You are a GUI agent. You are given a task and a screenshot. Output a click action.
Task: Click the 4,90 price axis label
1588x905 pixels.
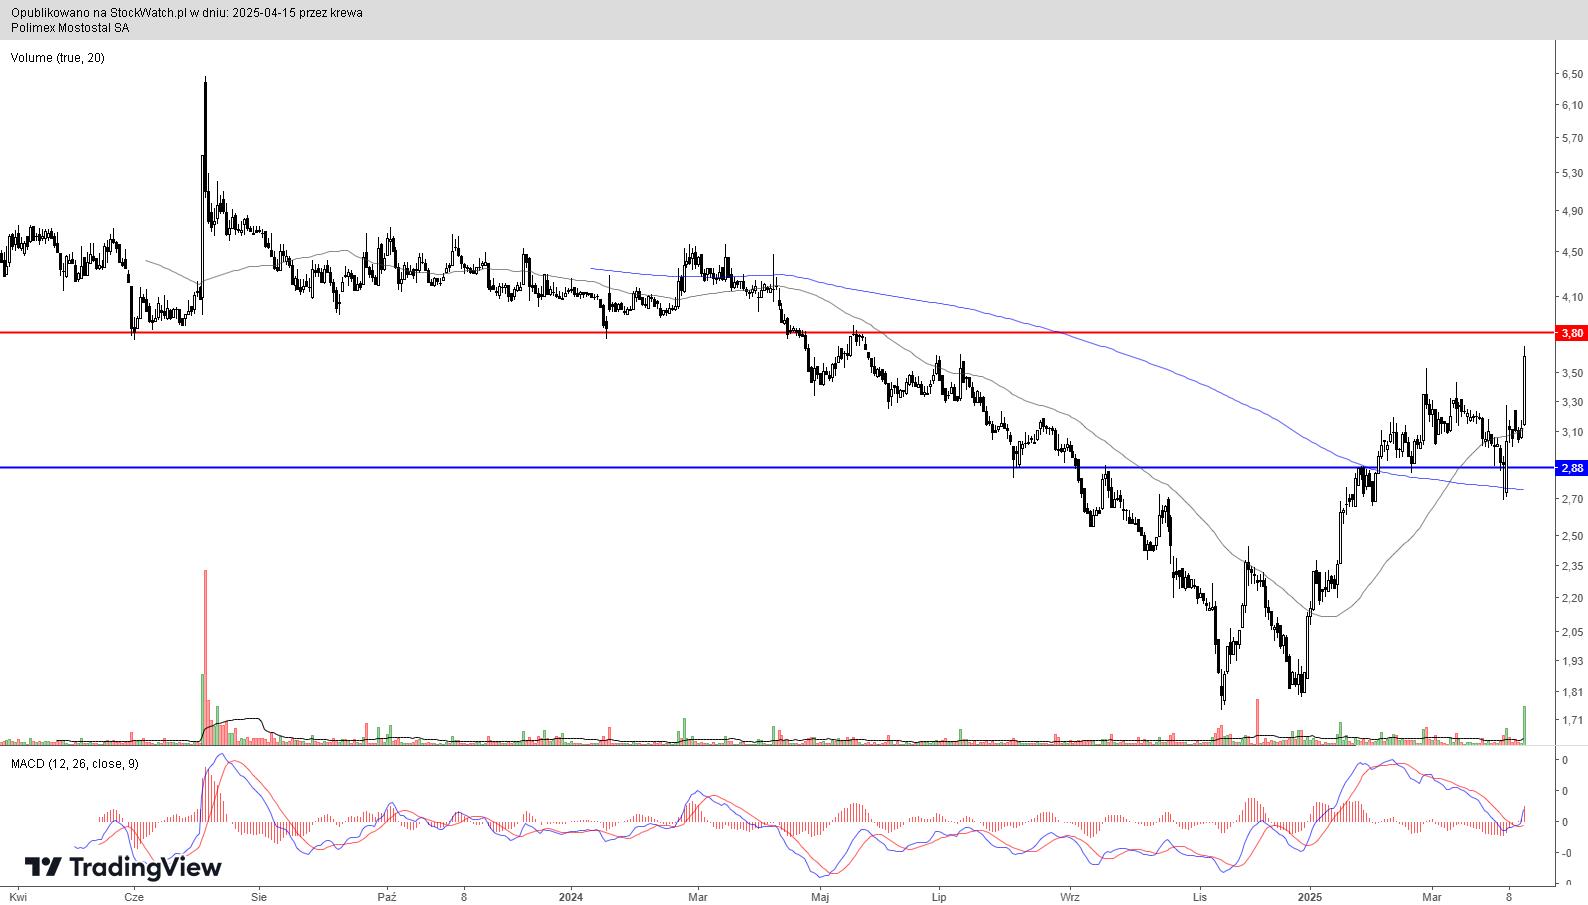tap(1572, 211)
